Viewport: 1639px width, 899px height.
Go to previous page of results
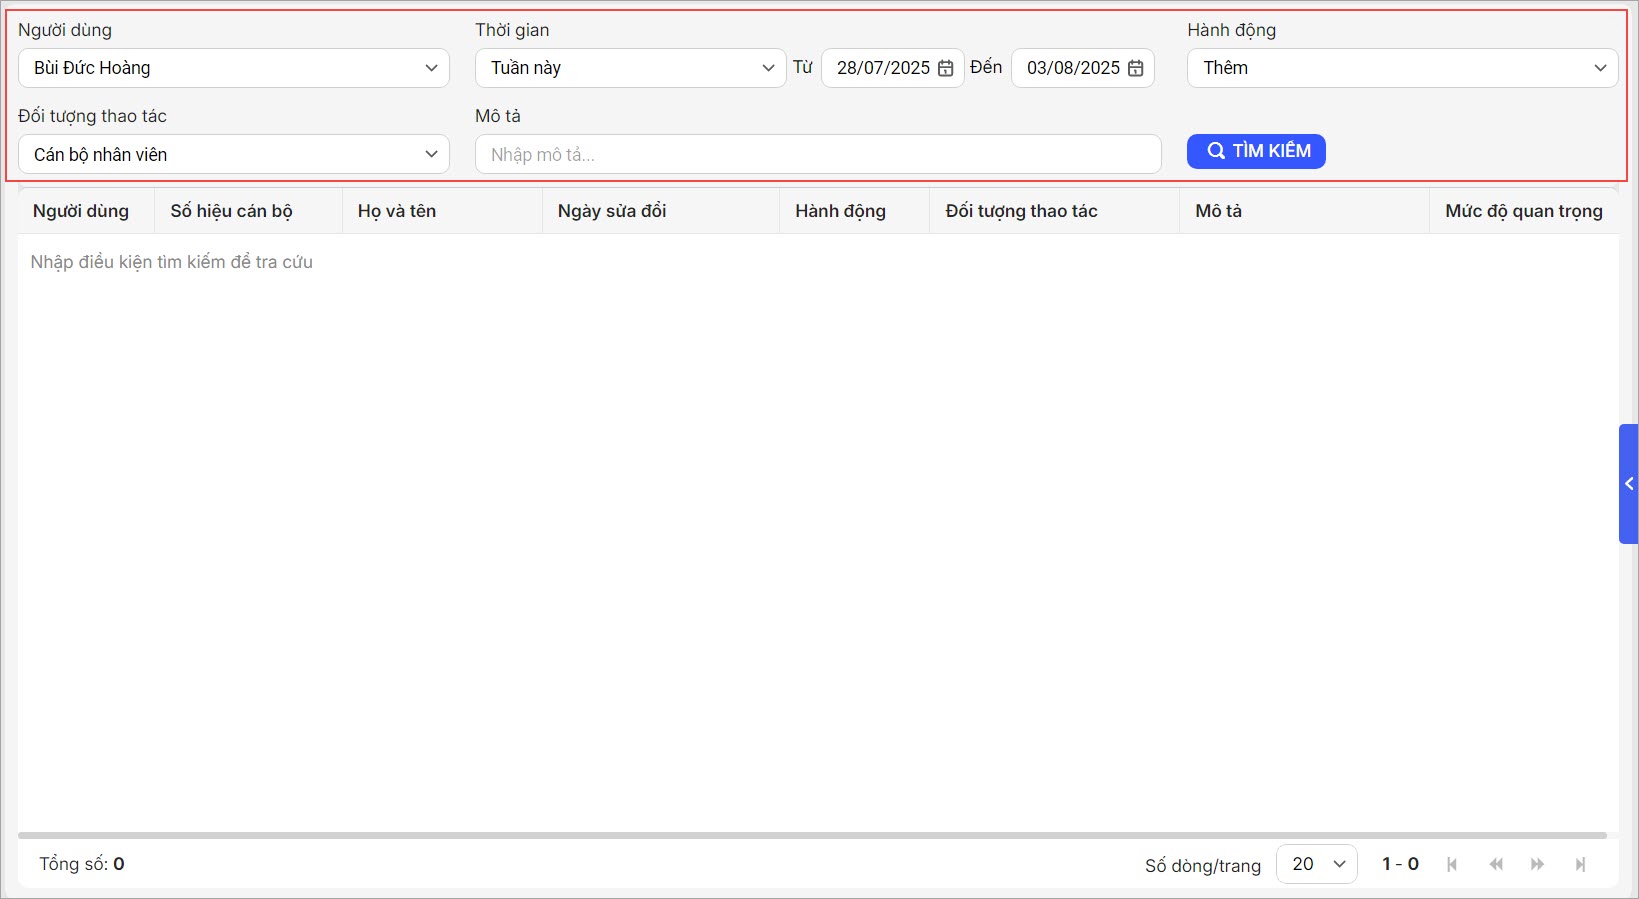tap(1496, 864)
